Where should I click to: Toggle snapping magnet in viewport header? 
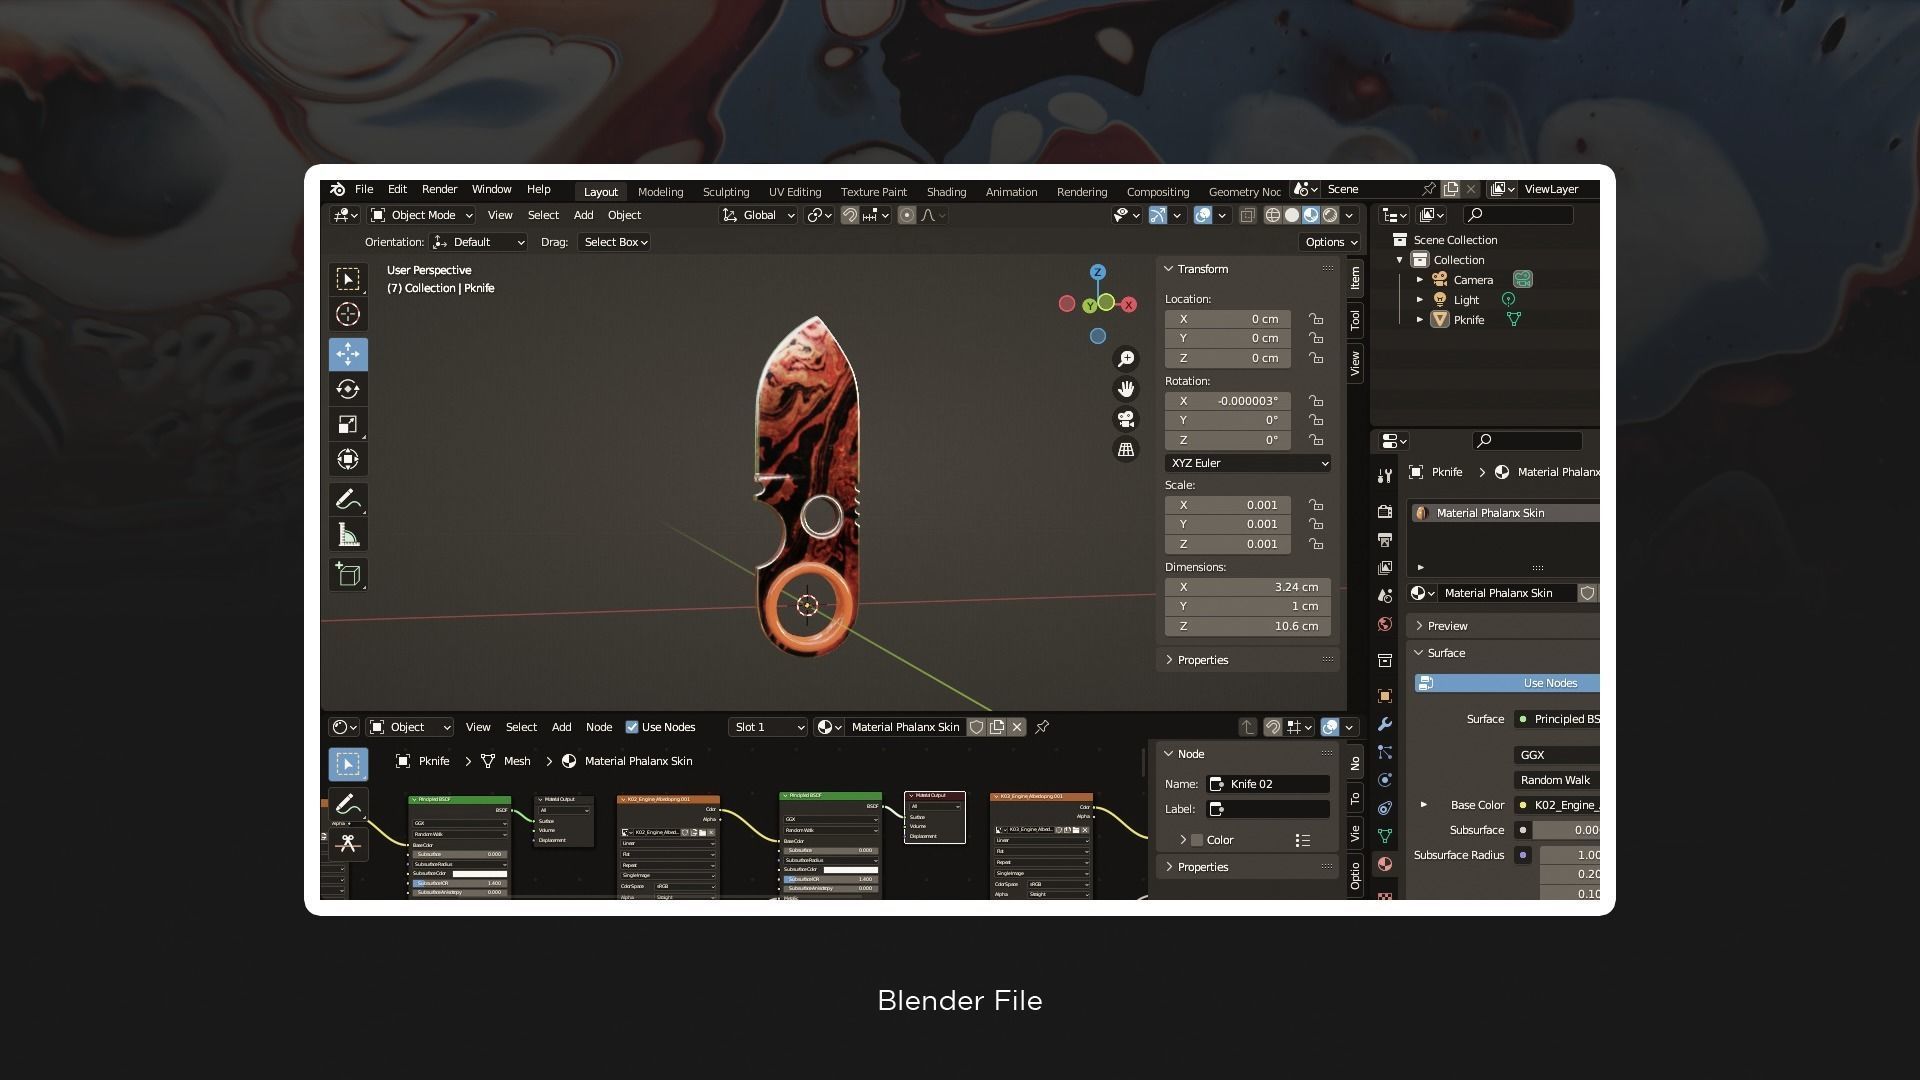point(850,215)
